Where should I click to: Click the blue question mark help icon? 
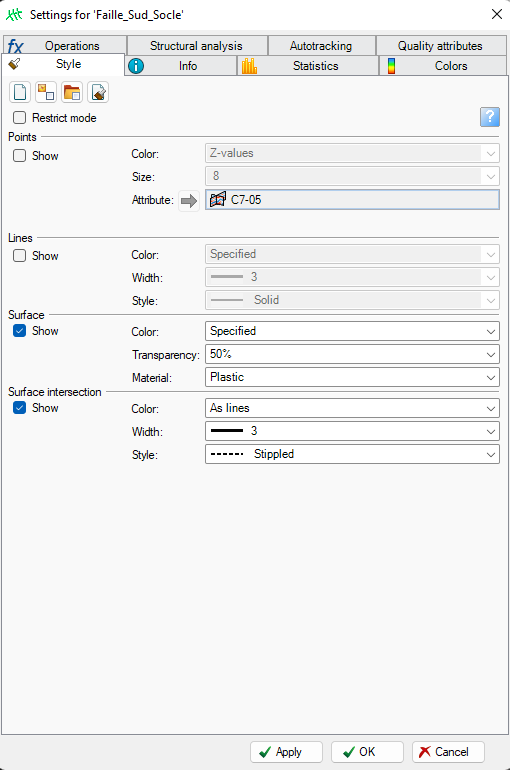point(489,117)
